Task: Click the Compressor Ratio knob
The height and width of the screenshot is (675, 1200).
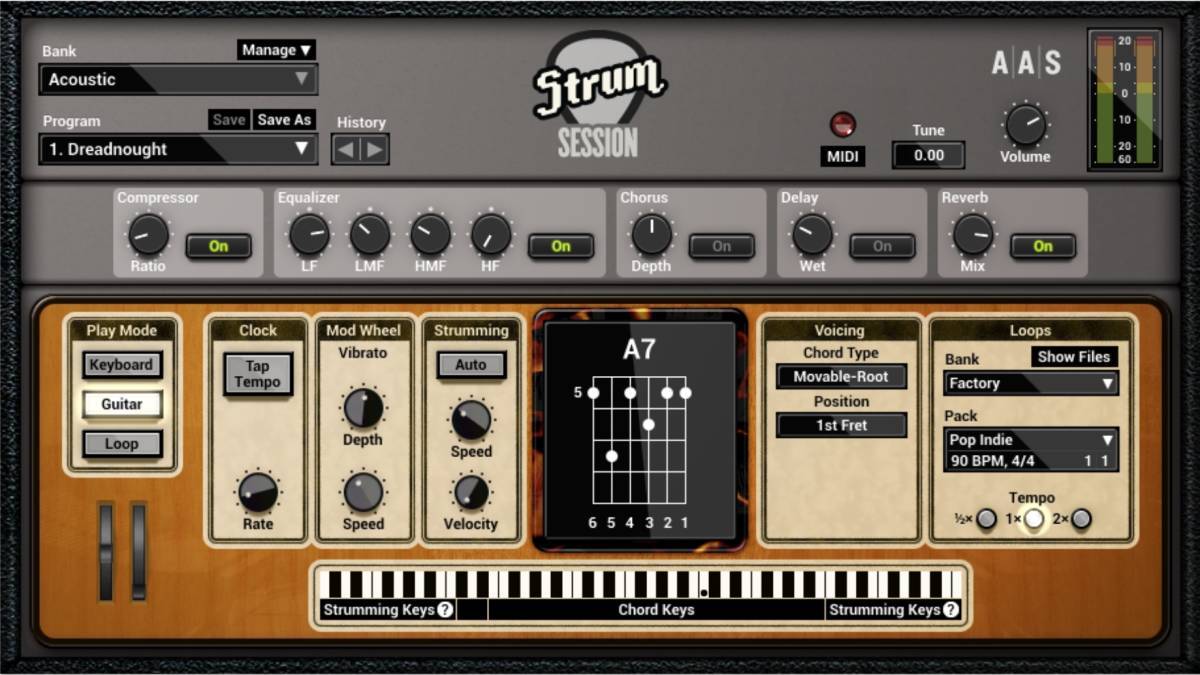Action: coord(148,235)
